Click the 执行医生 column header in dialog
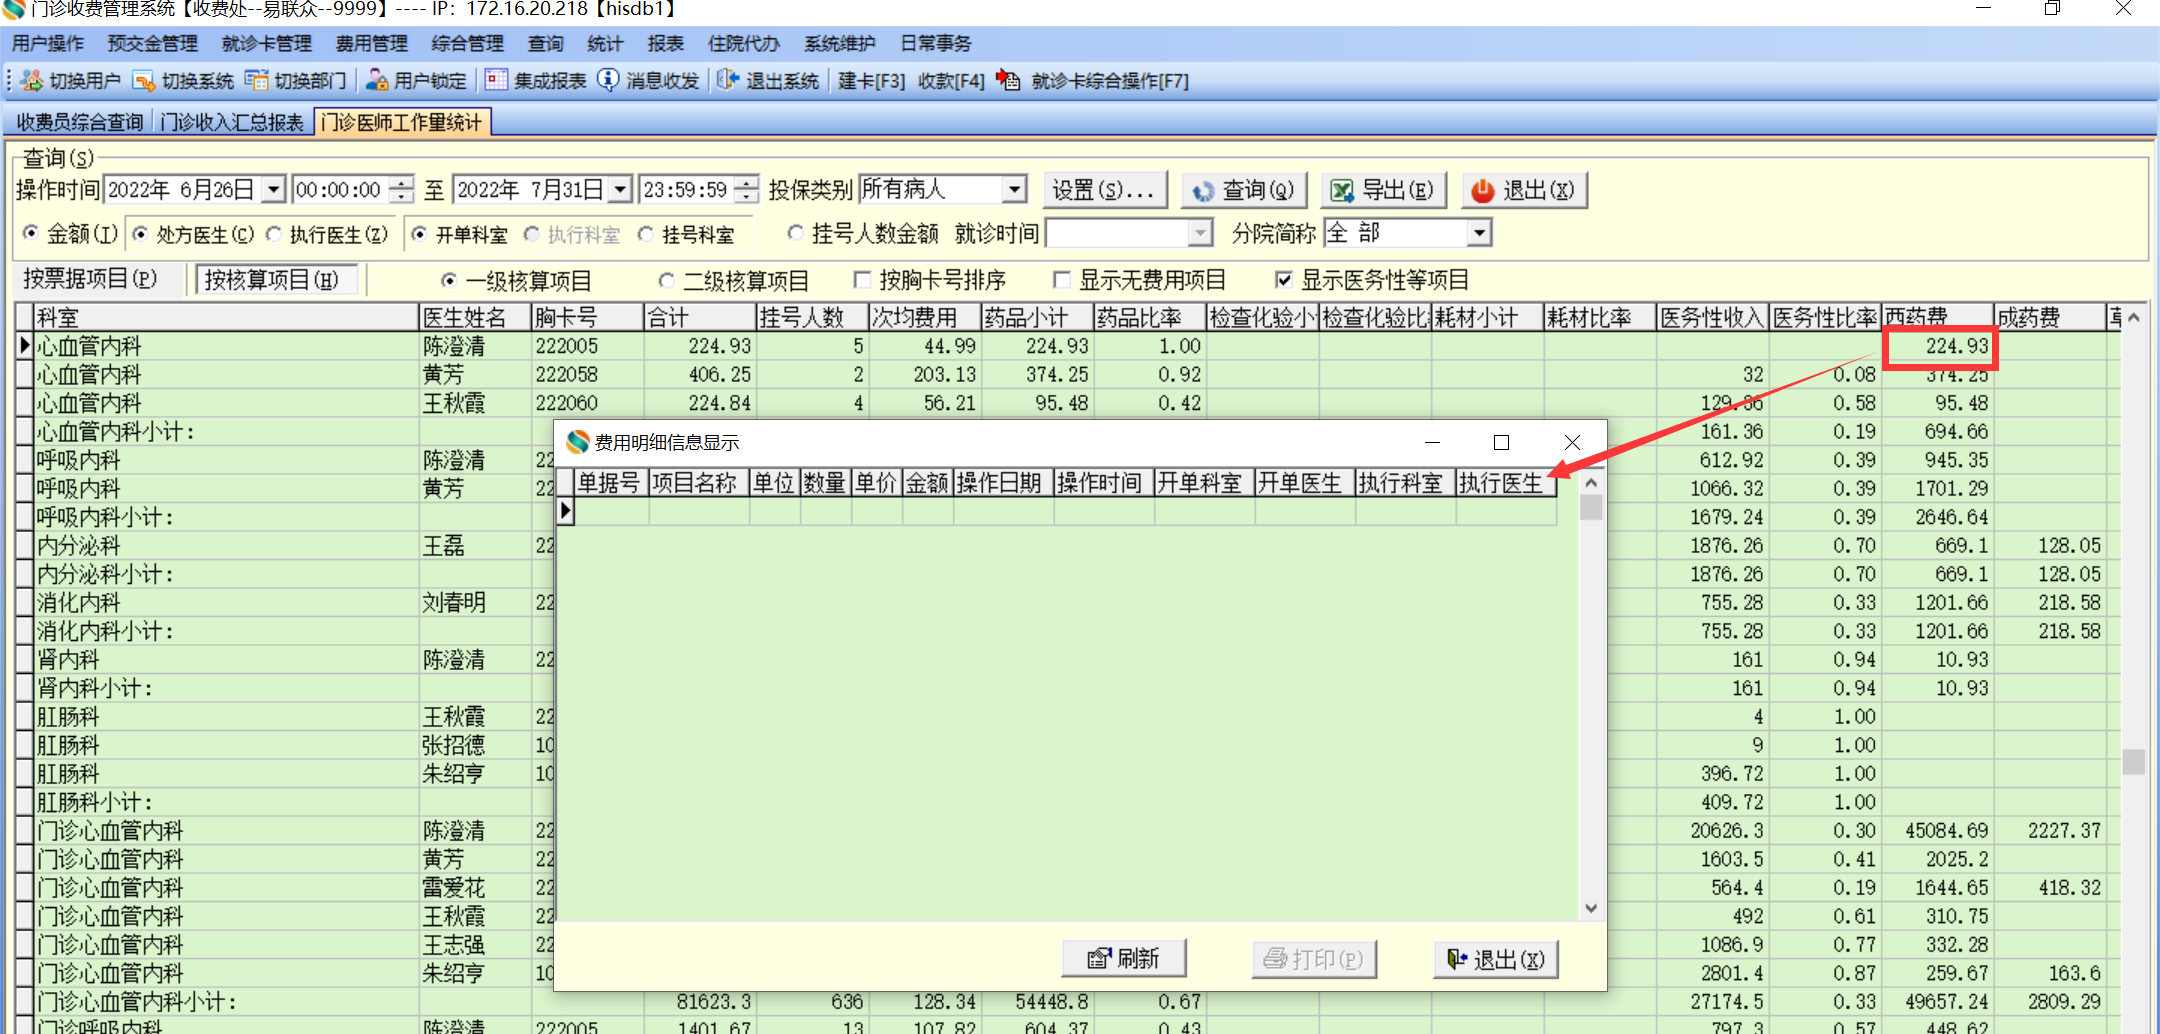Viewport: 2160px width, 1034px height. click(x=1505, y=483)
